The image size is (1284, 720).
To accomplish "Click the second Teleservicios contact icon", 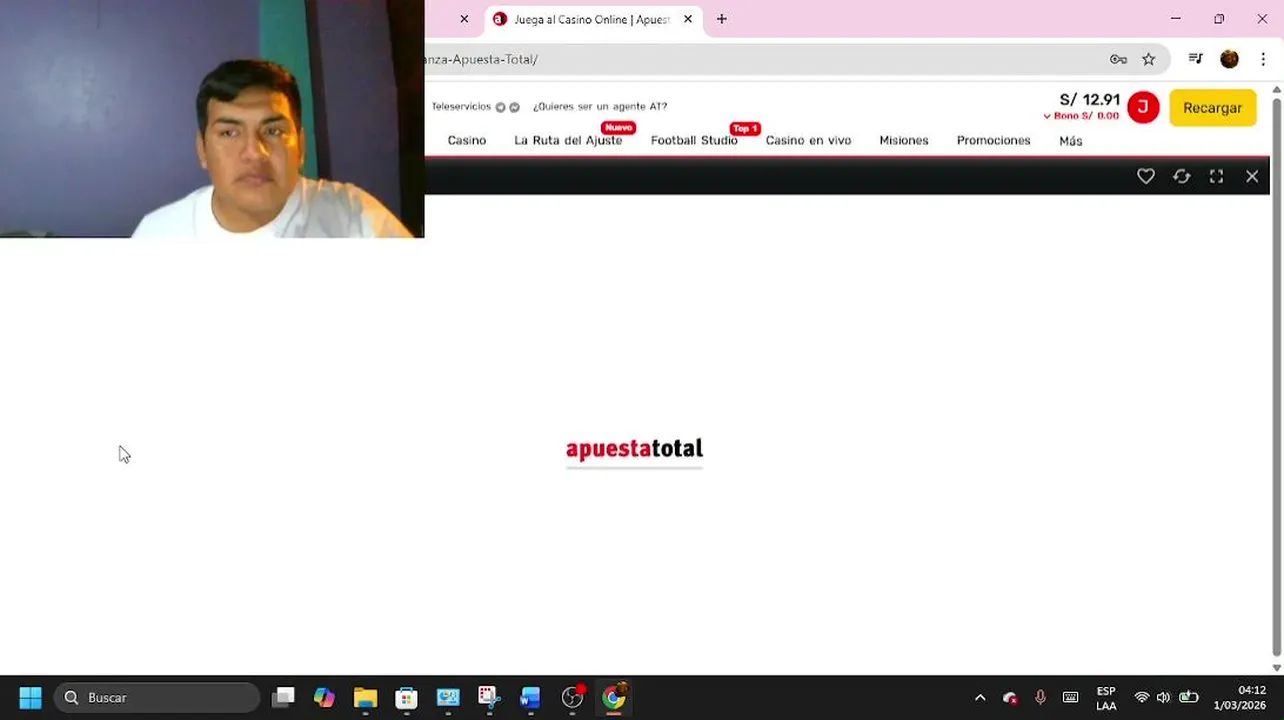I will coord(514,107).
